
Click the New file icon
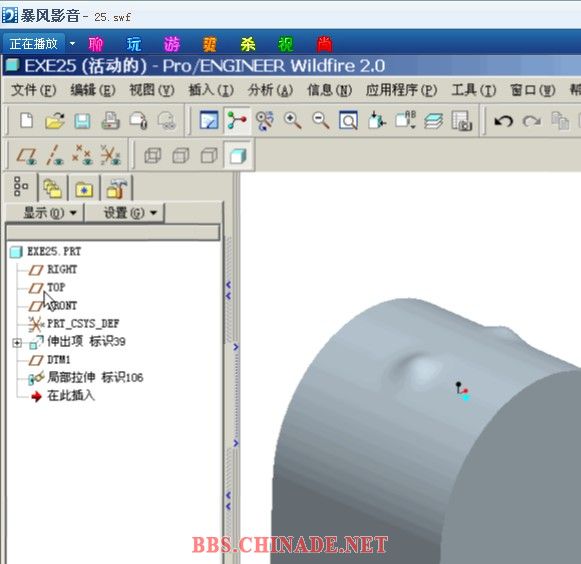click(27, 120)
